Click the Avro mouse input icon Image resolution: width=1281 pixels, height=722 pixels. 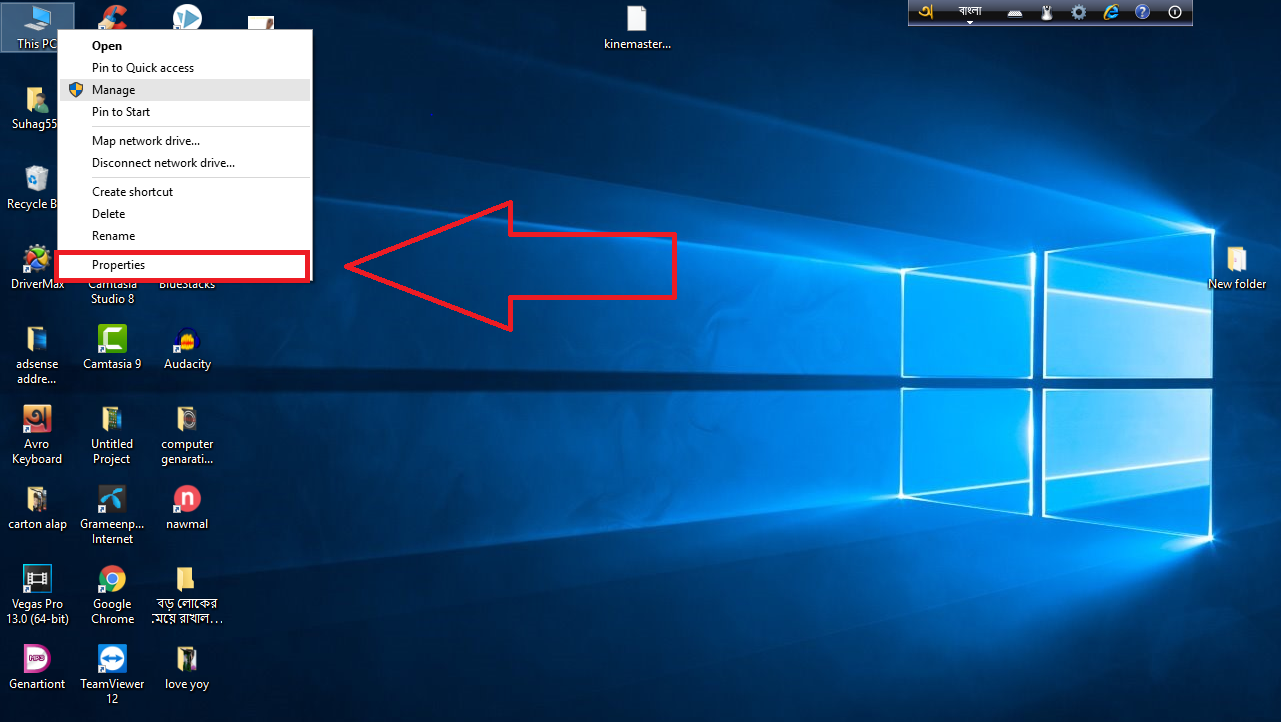tap(1047, 12)
